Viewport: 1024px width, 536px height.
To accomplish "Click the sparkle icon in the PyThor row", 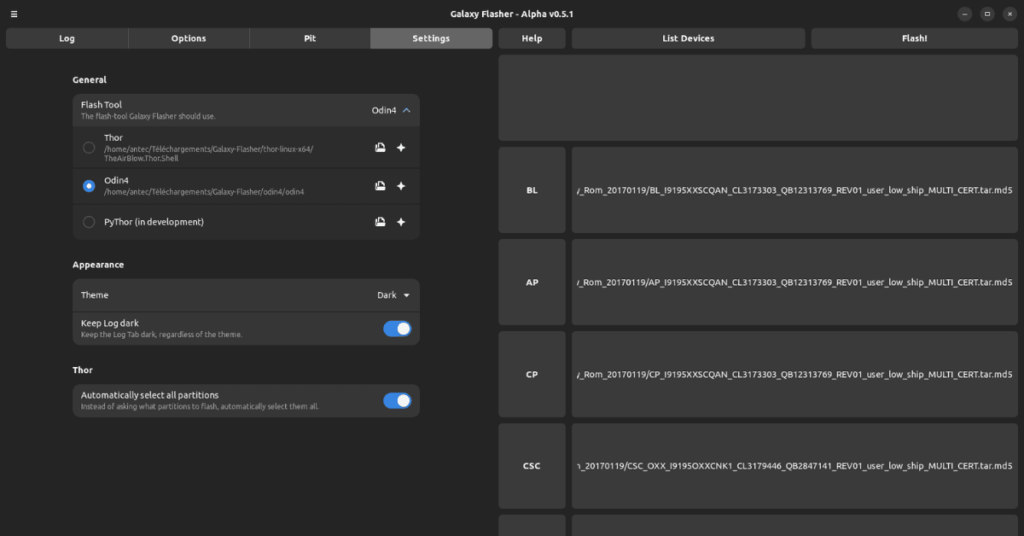I will [x=401, y=222].
